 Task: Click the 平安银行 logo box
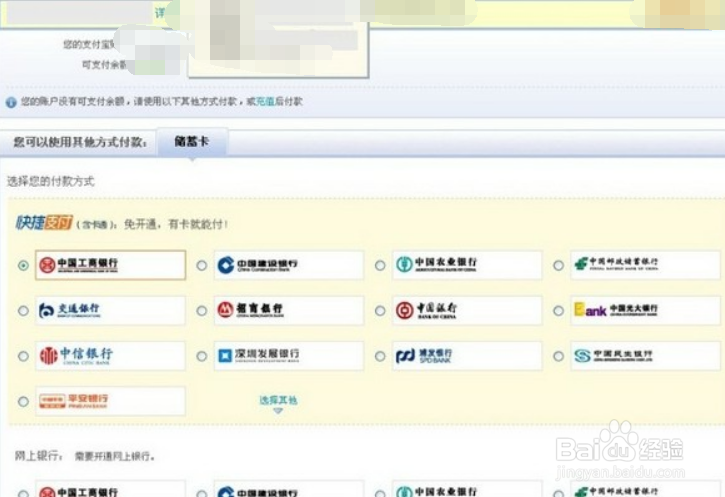click(x=110, y=401)
